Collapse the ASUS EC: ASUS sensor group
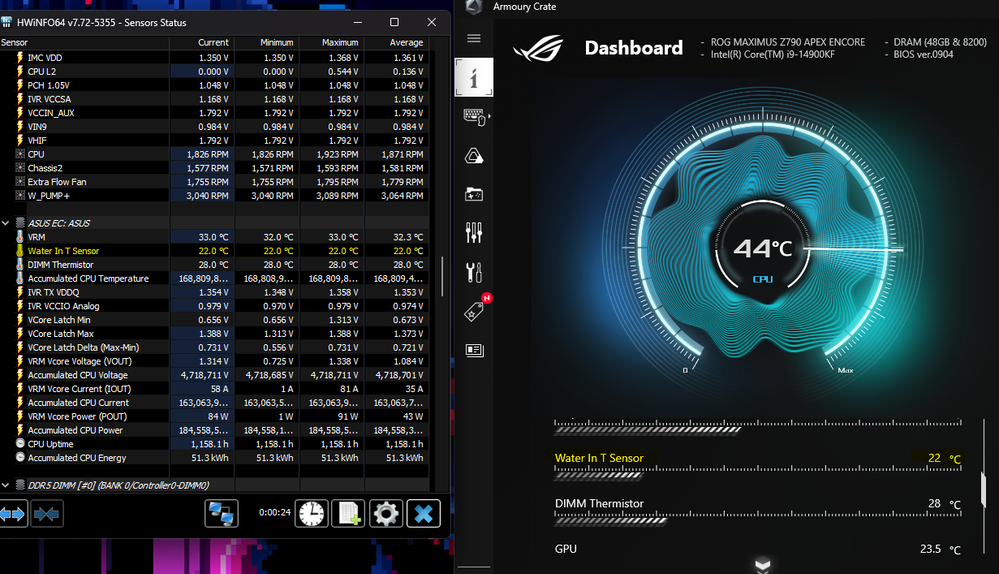The image size is (999, 574). tap(6, 223)
